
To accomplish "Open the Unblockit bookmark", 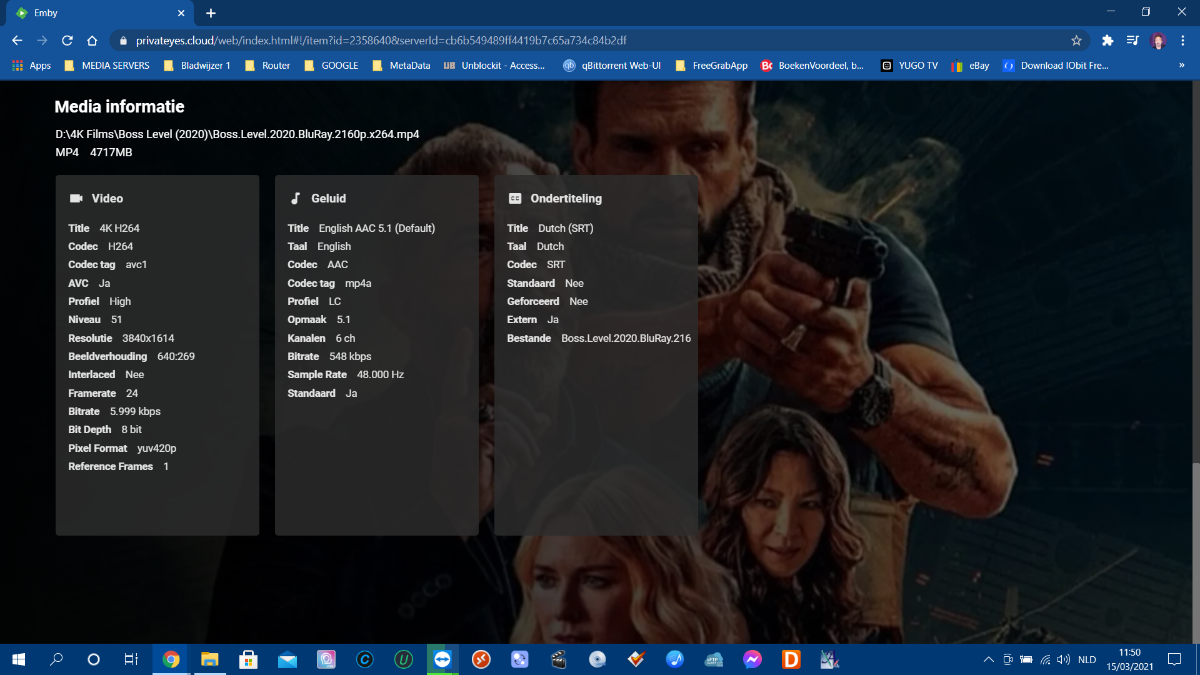I will [495, 66].
